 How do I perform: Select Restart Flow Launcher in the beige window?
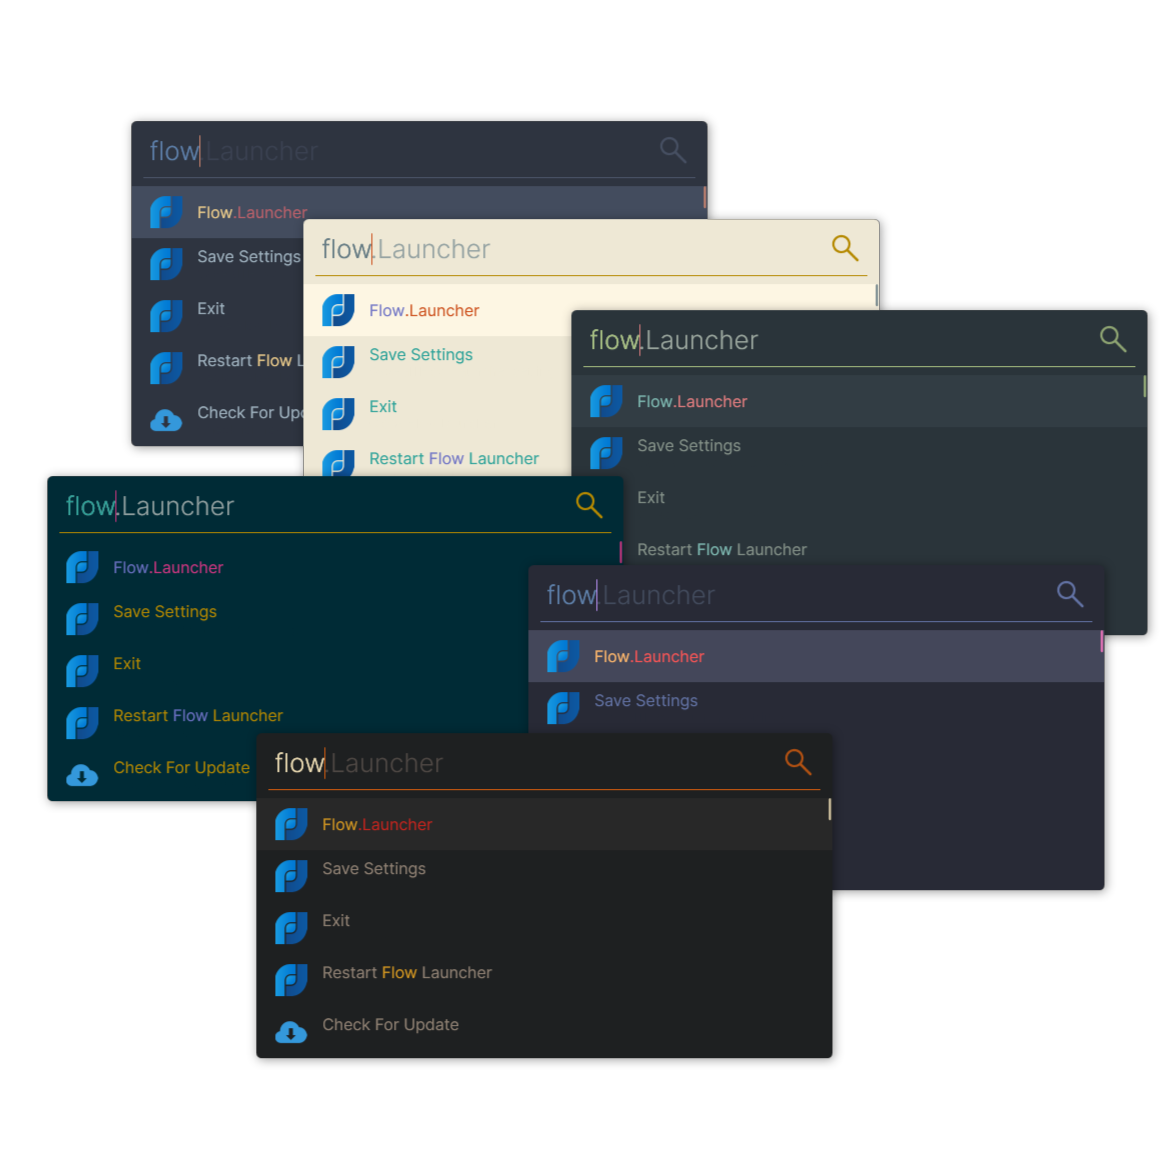[x=453, y=459]
